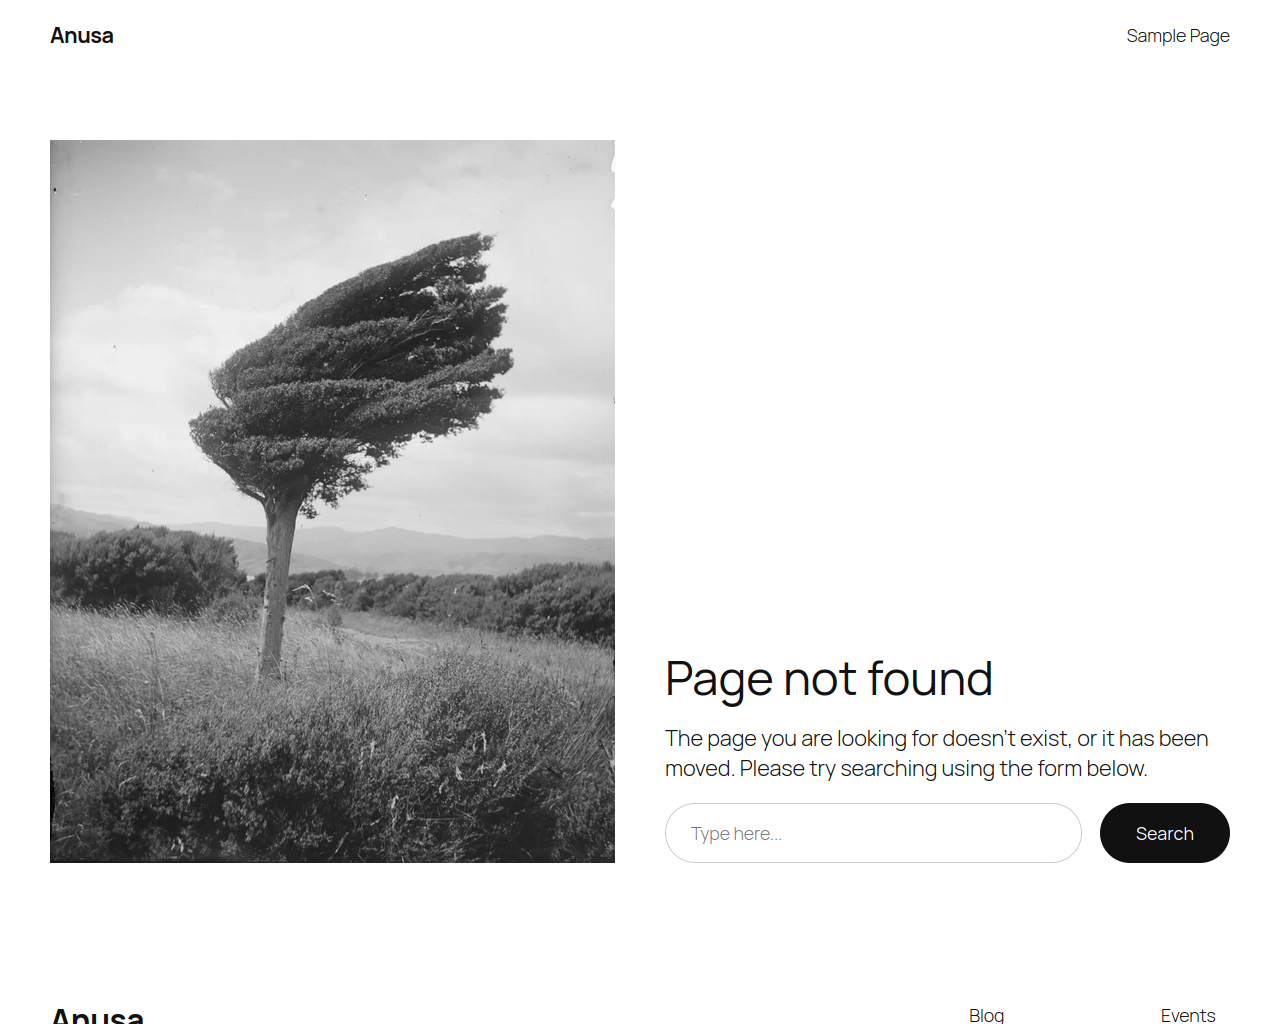Open the Blog link in the footer
This screenshot has height=1024, width=1280.
pos(986,1014)
